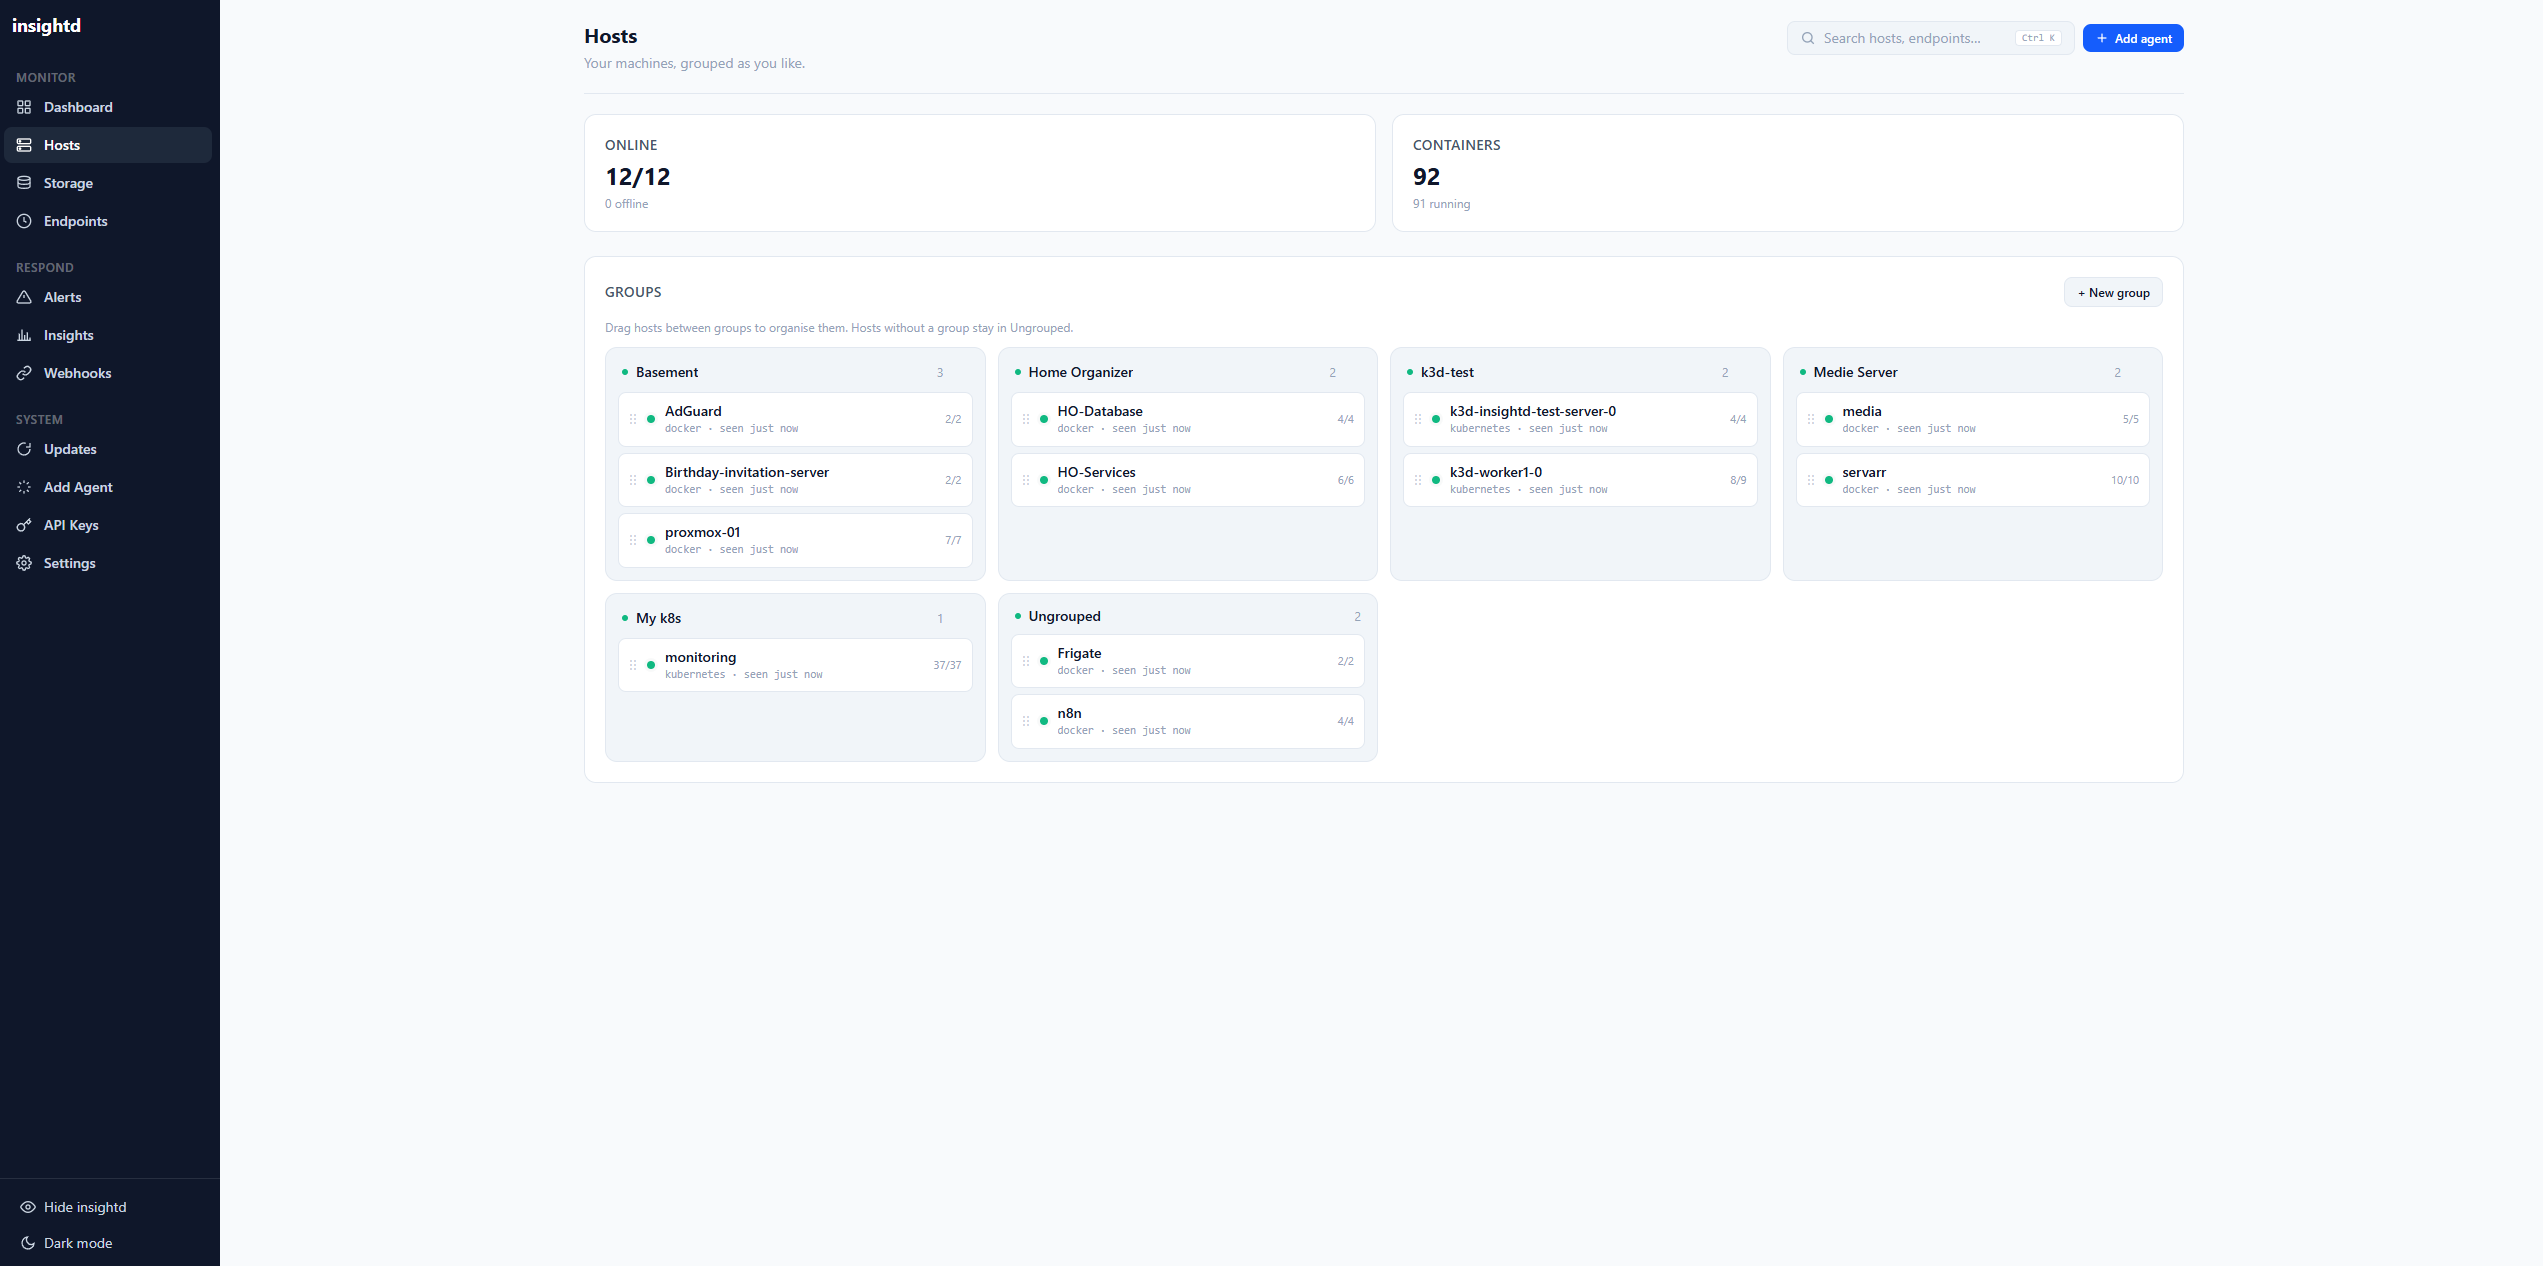This screenshot has height=1266, width=2543.
Task: Click the Endpoints clock icon
Action: (x=24, y=221)
